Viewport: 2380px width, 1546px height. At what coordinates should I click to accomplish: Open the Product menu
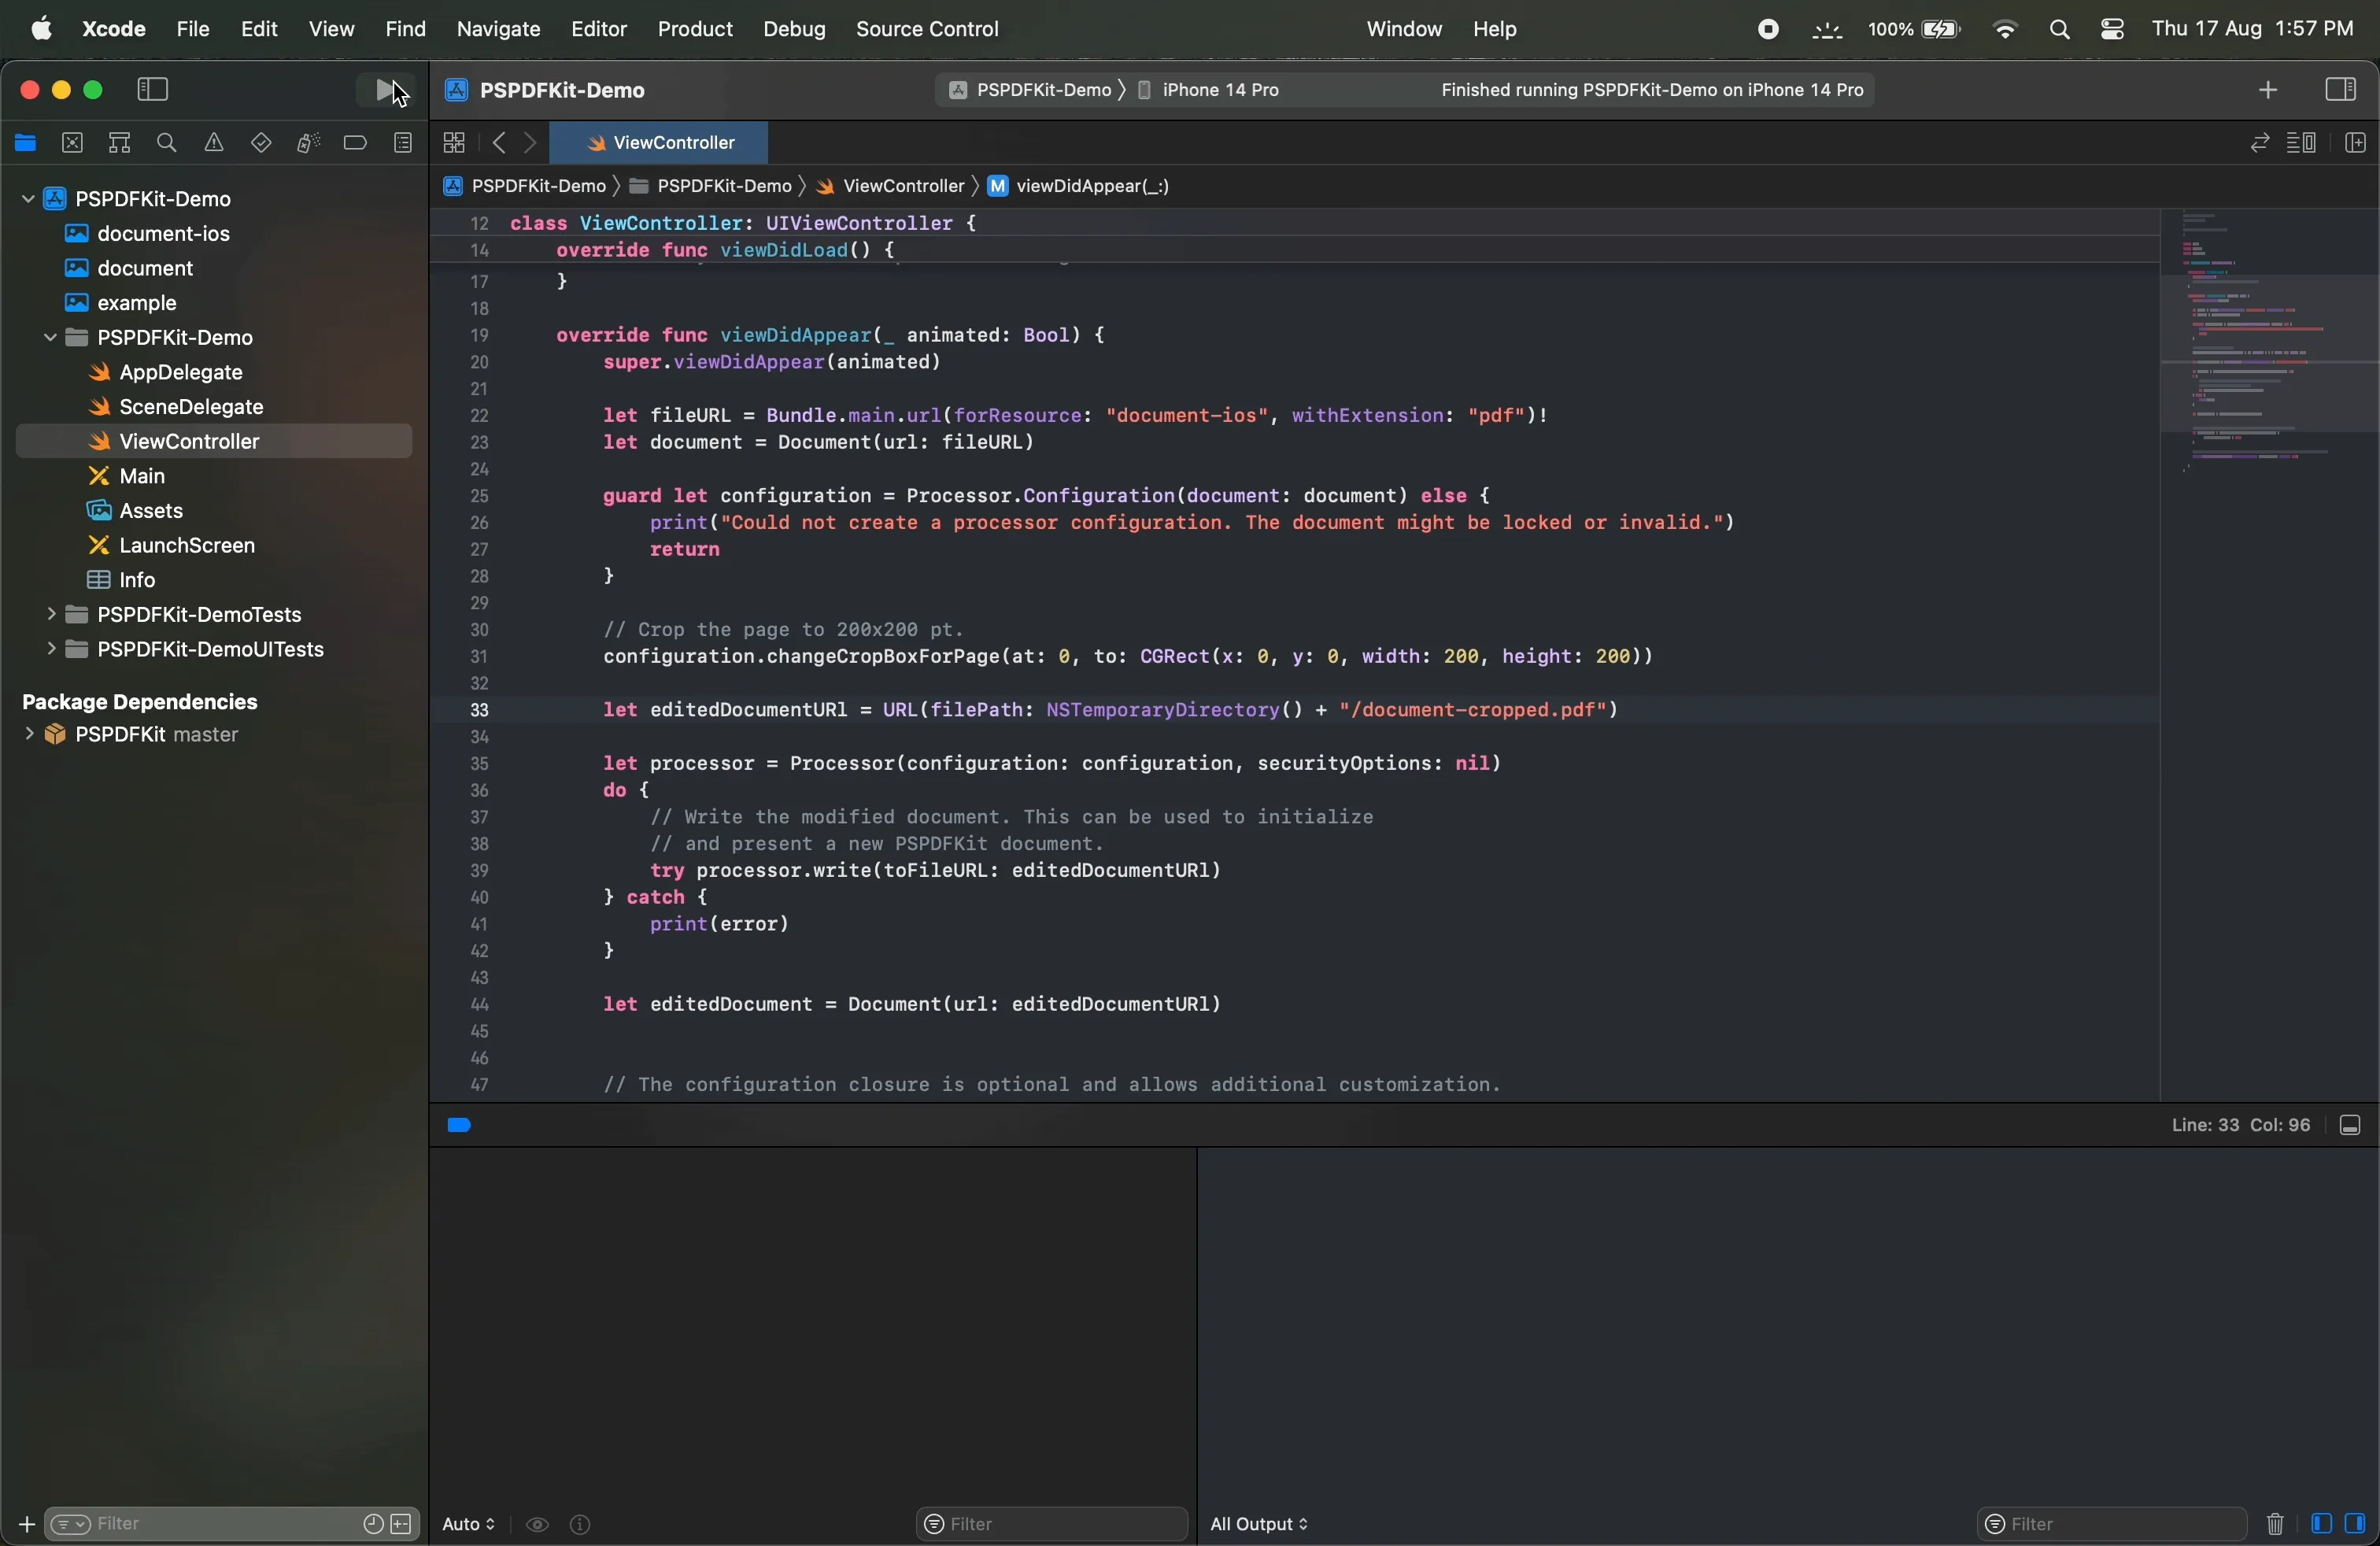694,29
